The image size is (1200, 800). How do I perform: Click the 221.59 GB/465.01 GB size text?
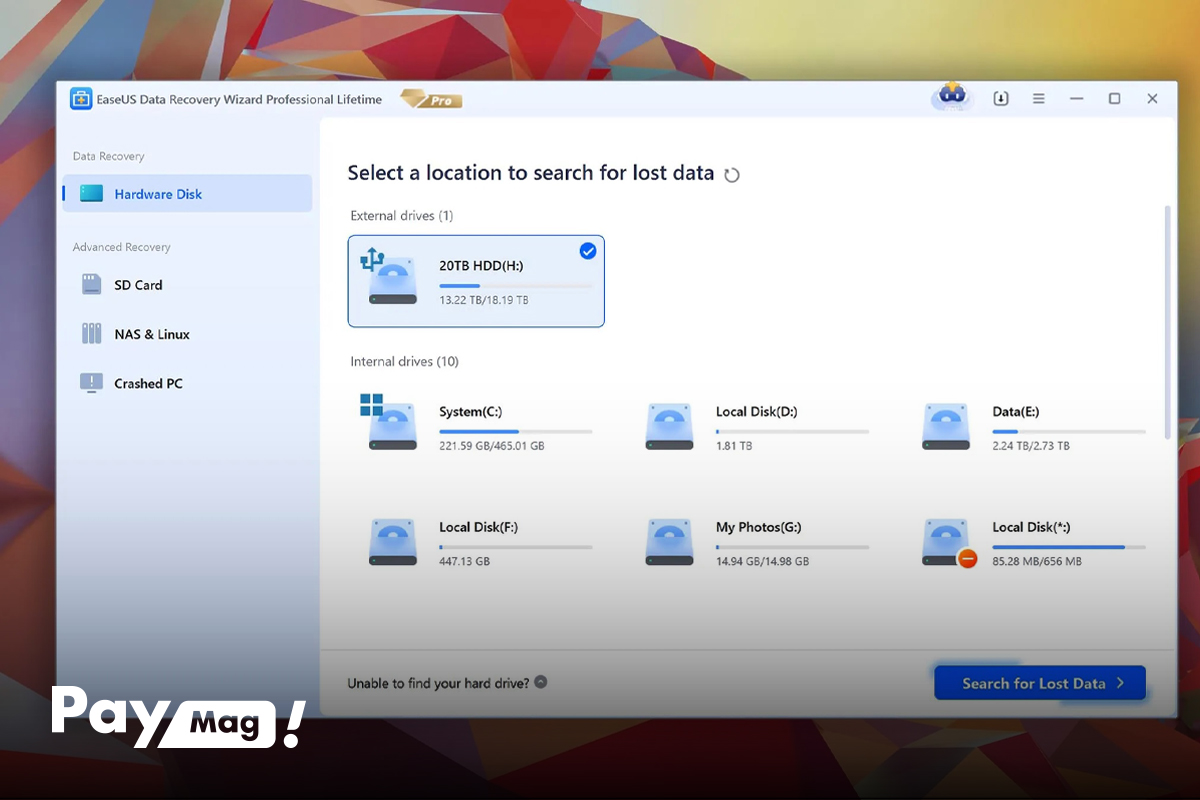491,446
